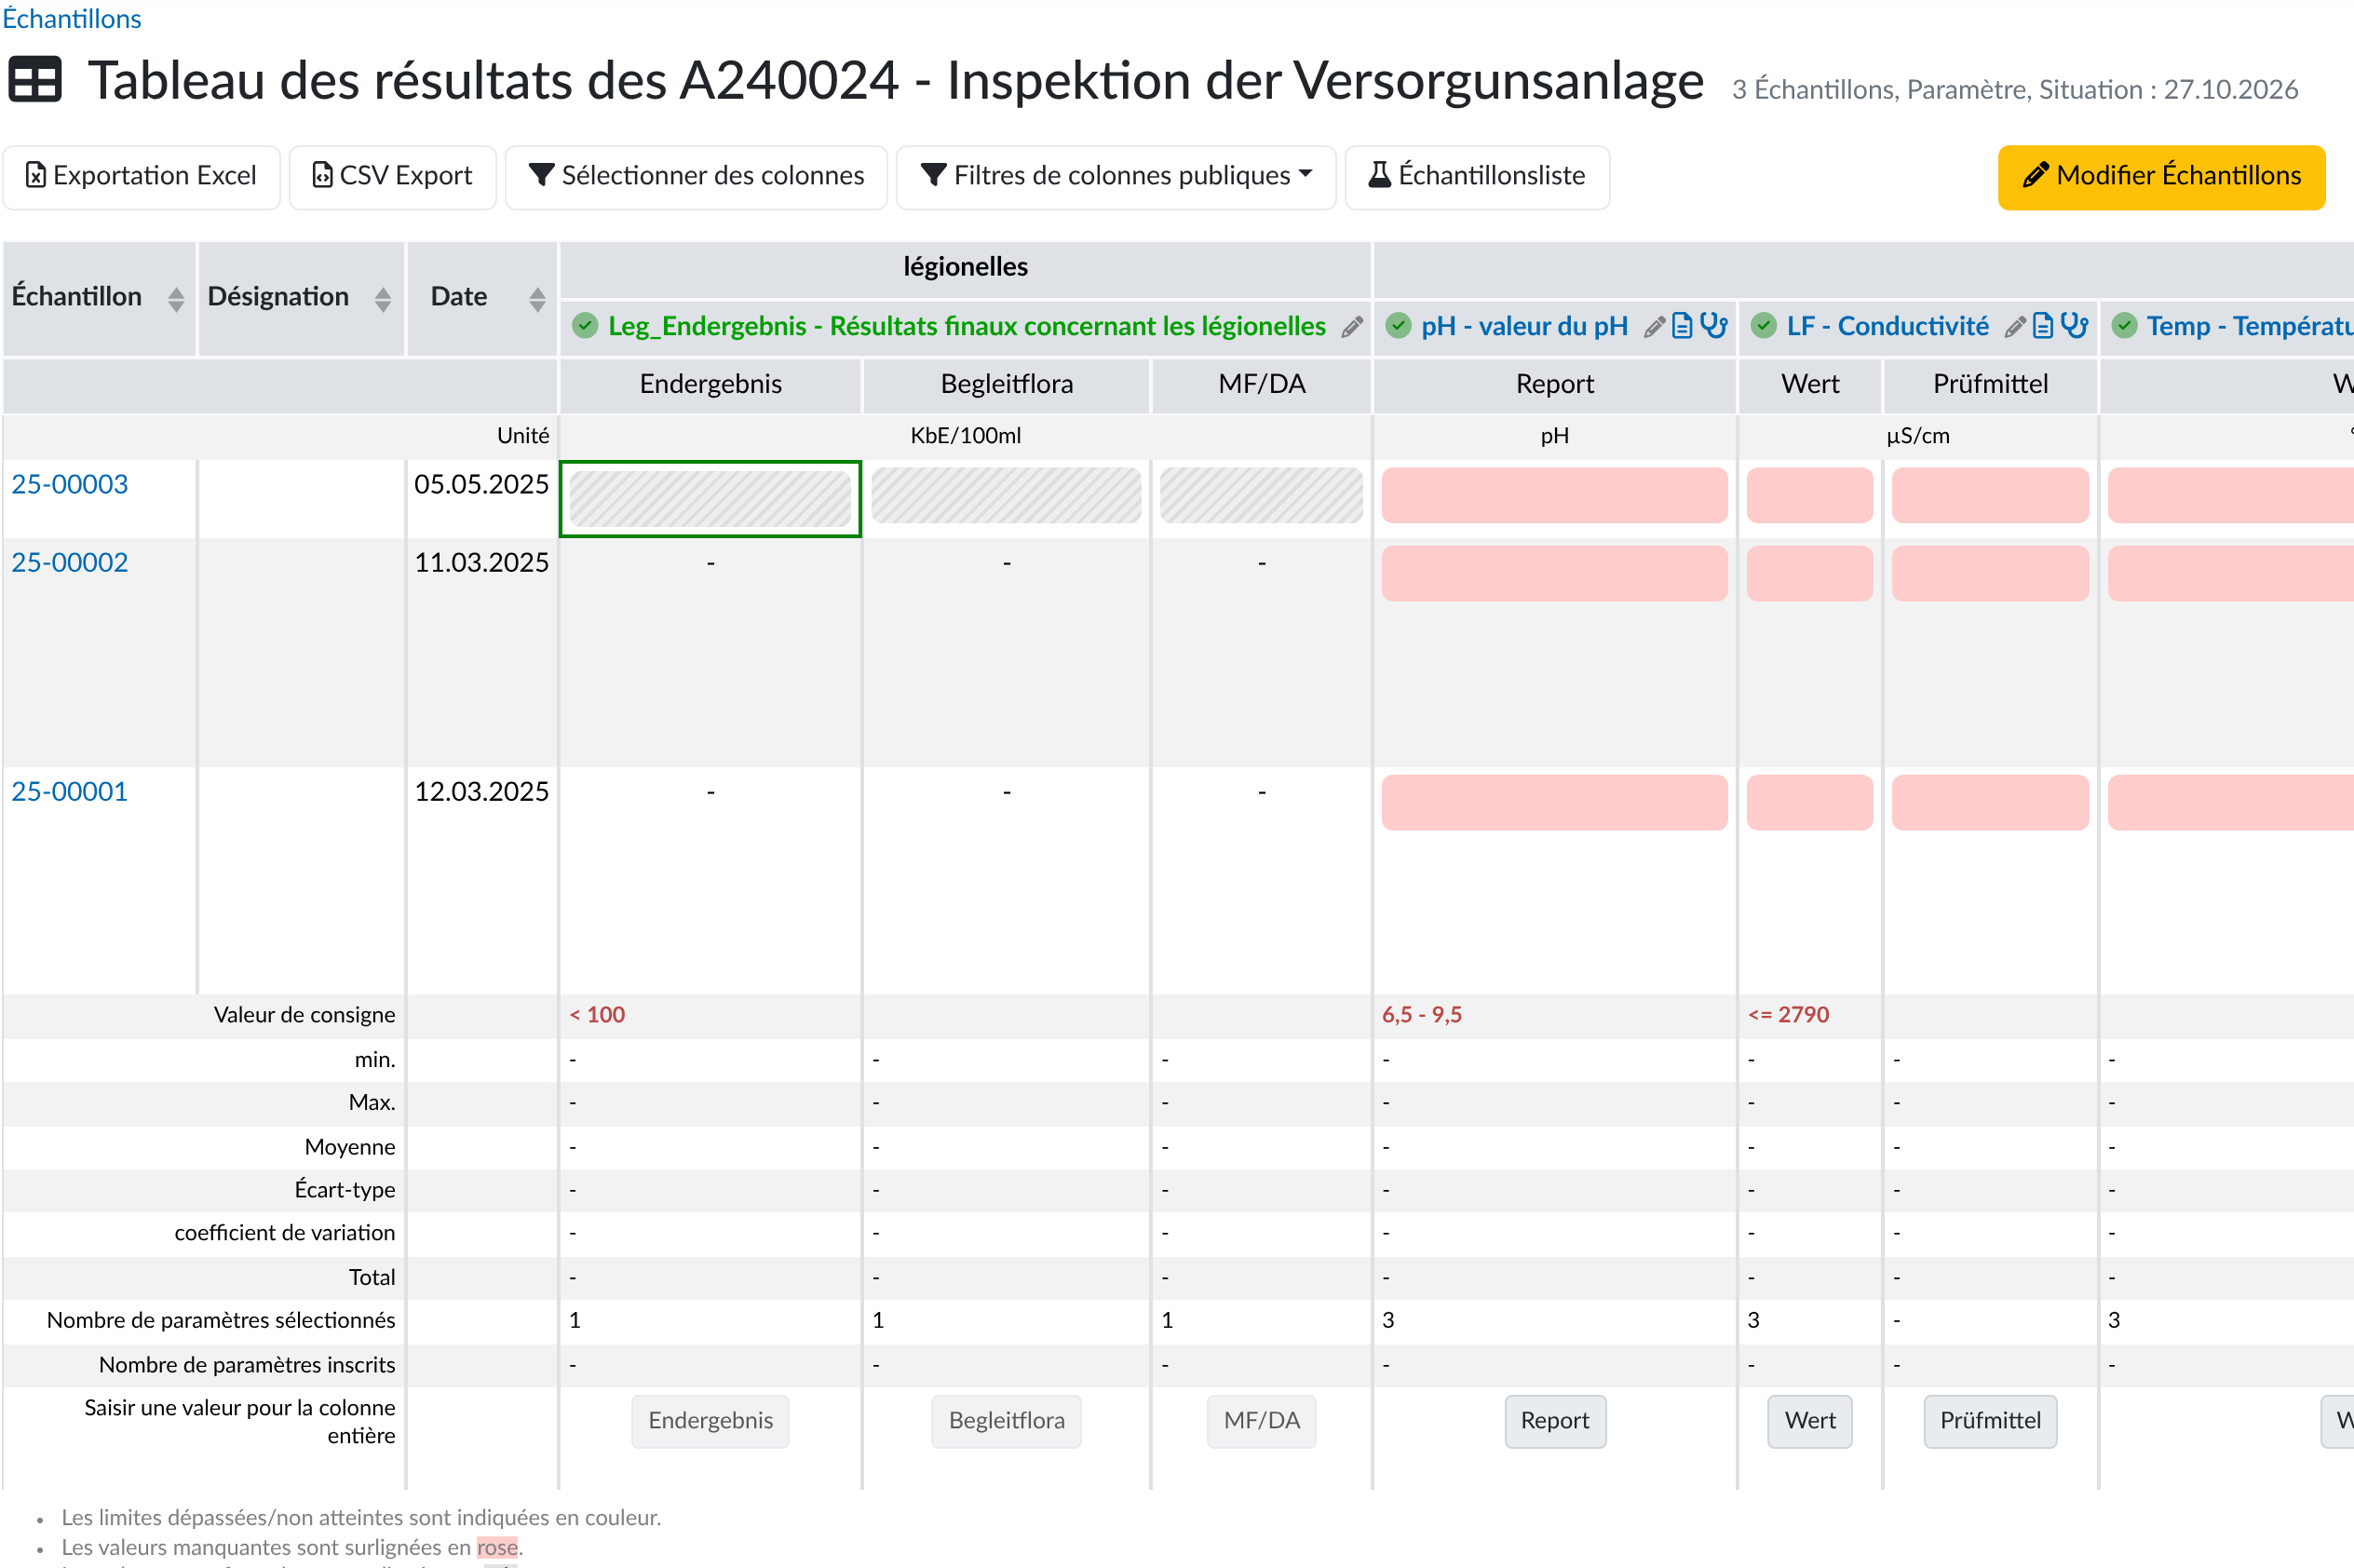This screenshot has height=1568, width=2354.
Task: Open the LF - Conductivité header link
Action: (1887, 326)
